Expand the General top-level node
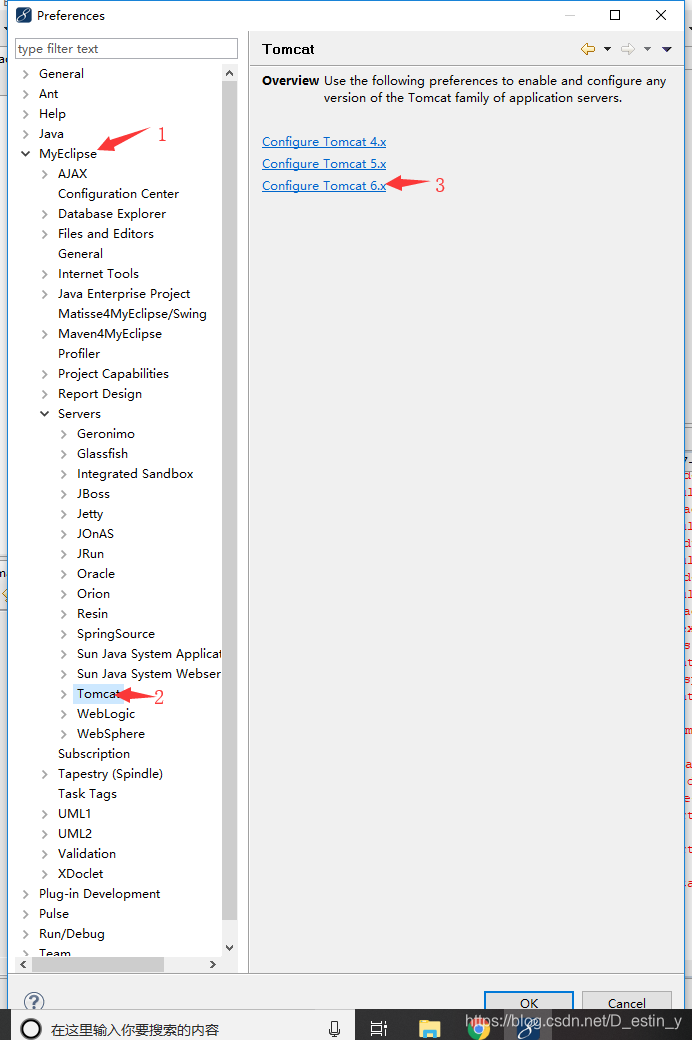 pos(25,74)
